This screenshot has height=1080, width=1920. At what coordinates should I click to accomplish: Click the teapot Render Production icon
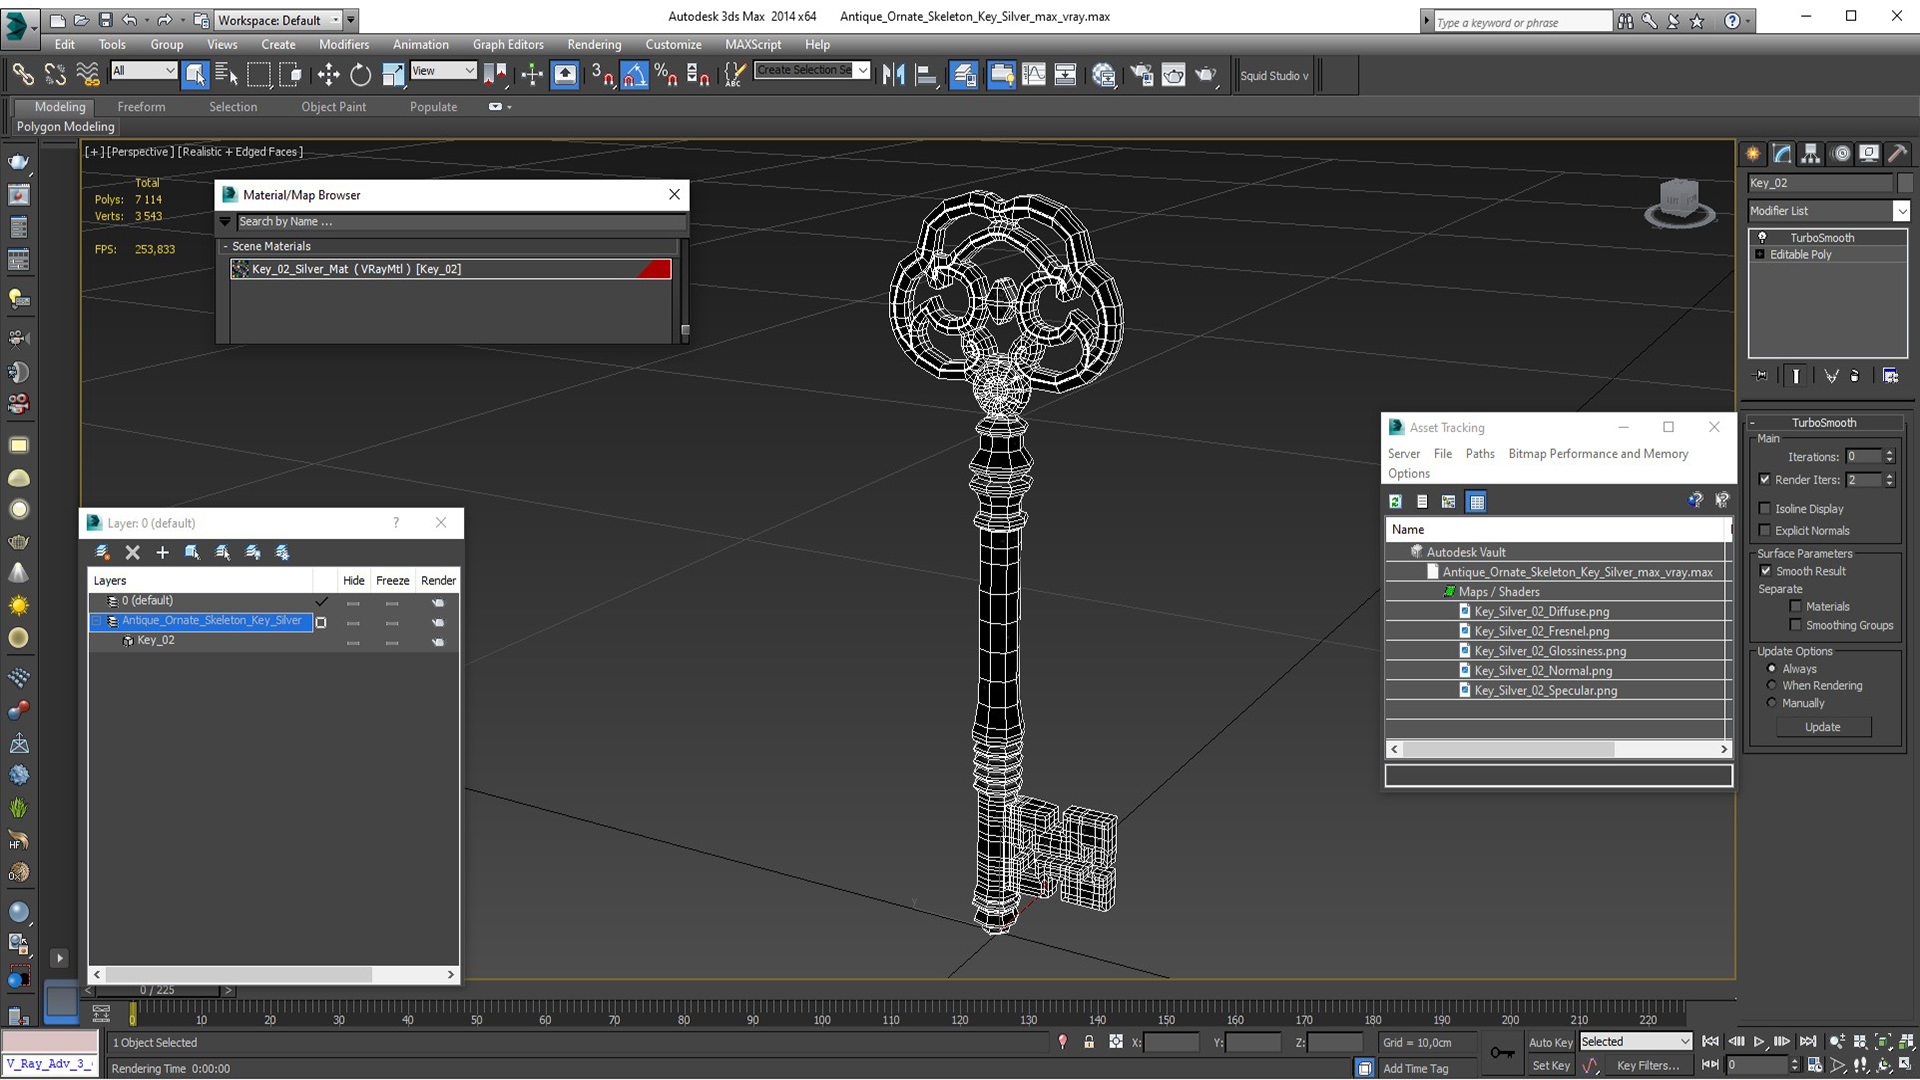[x=1205, y=75]
